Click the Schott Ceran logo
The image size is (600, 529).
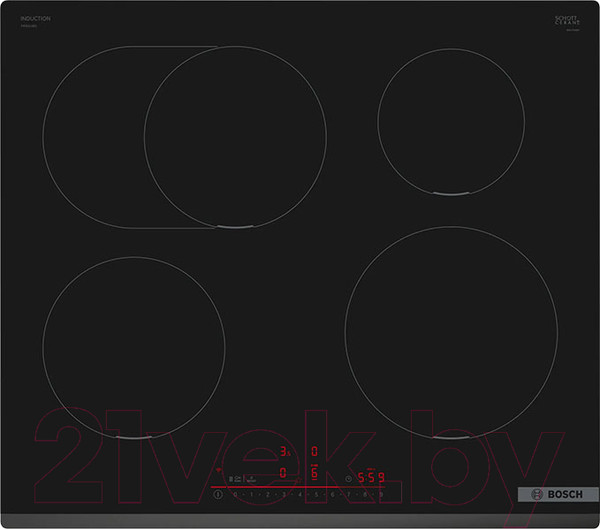point(567,21)
